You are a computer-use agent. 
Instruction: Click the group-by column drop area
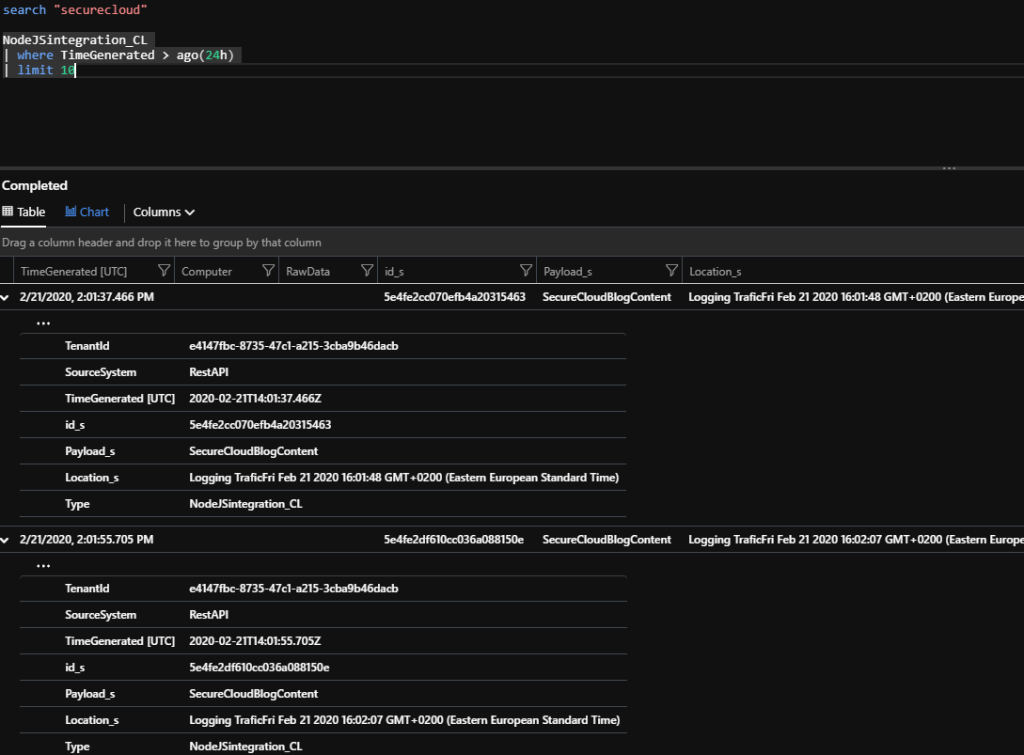(161, 242)
